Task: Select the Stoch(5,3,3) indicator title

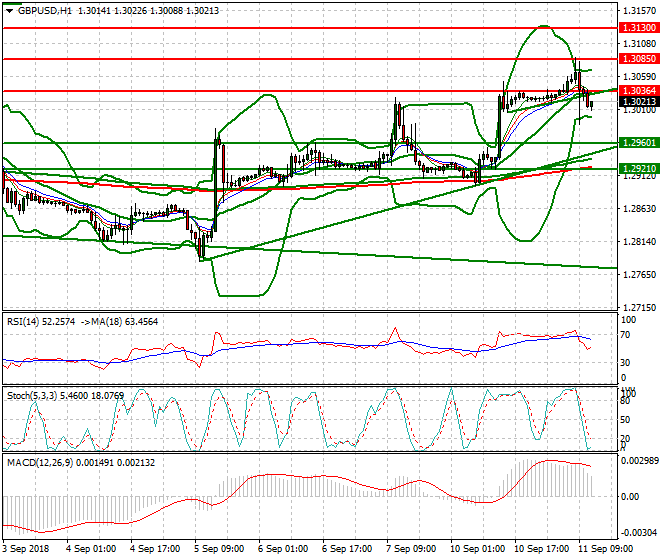Action: (x=31, y=396)
